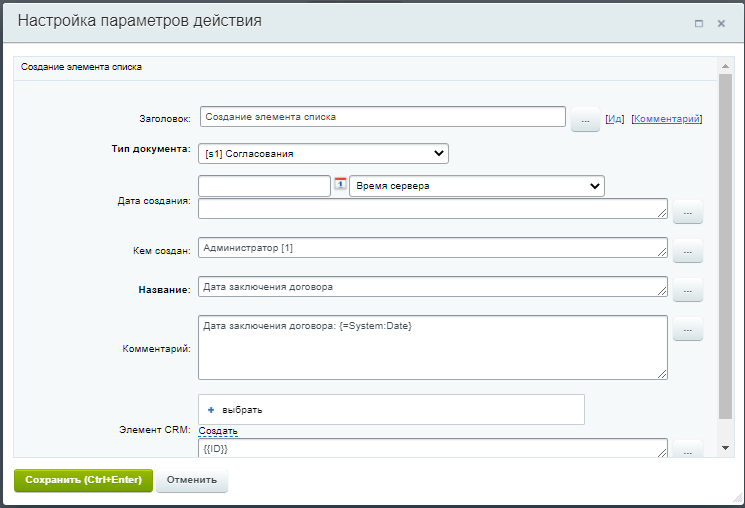745x508 pixels.
Task: Grab resize handle of Комментарий textarea
Action: pos(662,374)
